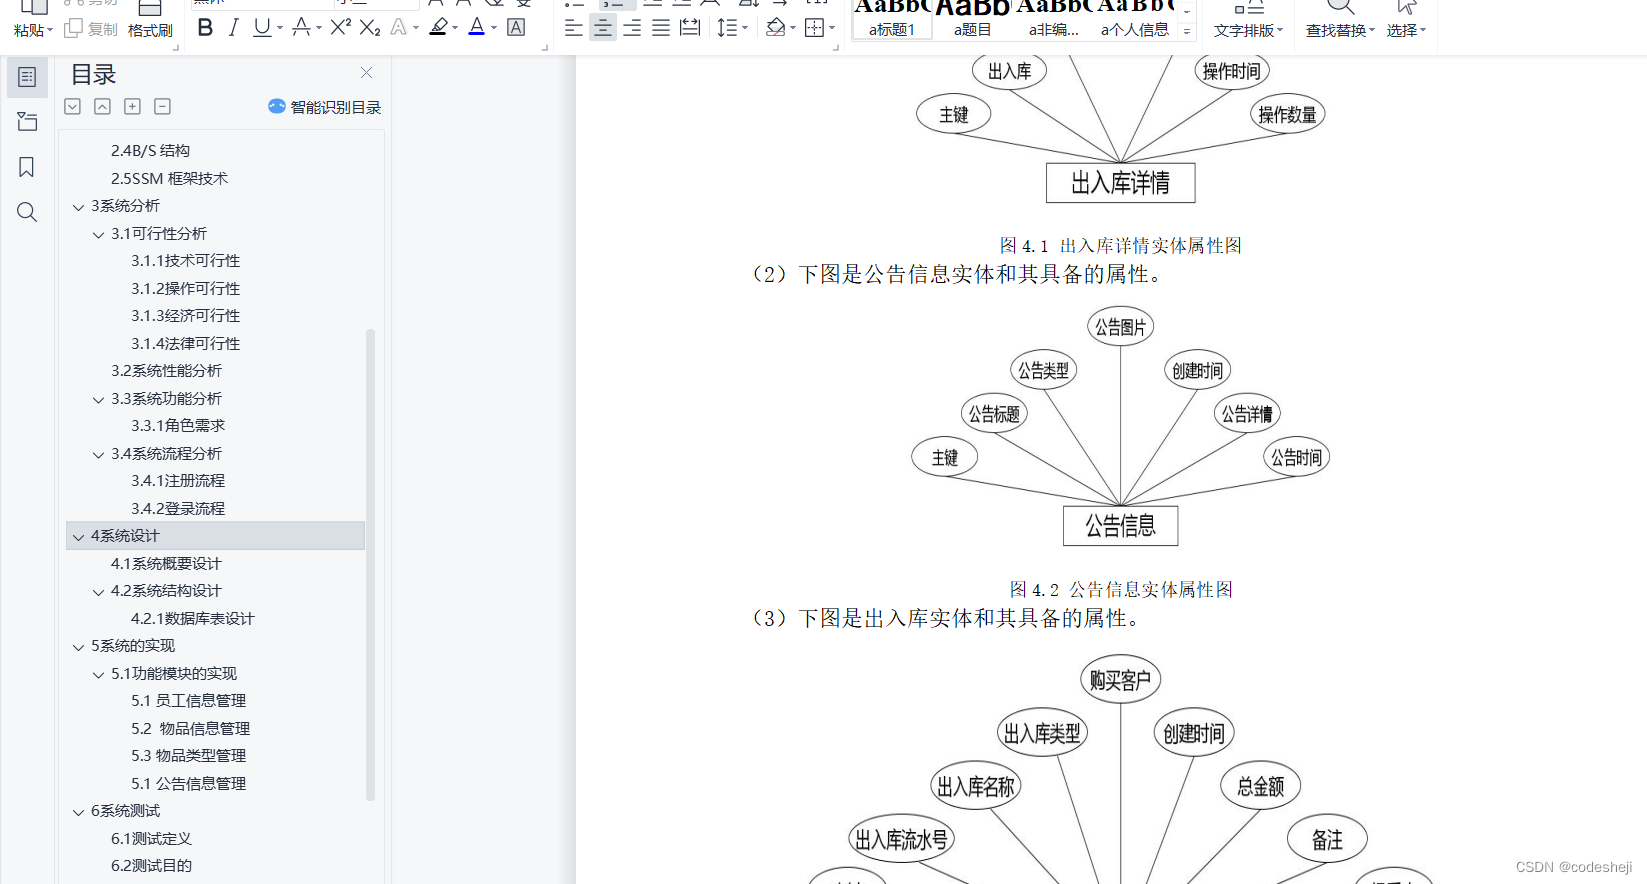Click the expand-all outline icon in 目录 panel
This screenshot has width=1647, height=884.
click(72, 106)
